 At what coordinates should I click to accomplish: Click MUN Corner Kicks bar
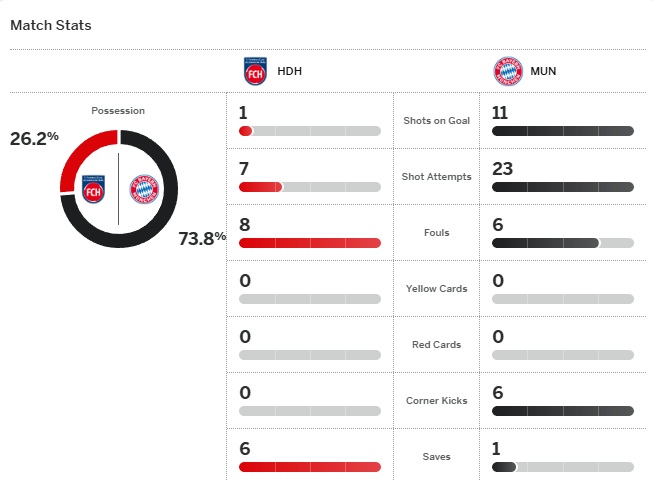coord(563,411)
